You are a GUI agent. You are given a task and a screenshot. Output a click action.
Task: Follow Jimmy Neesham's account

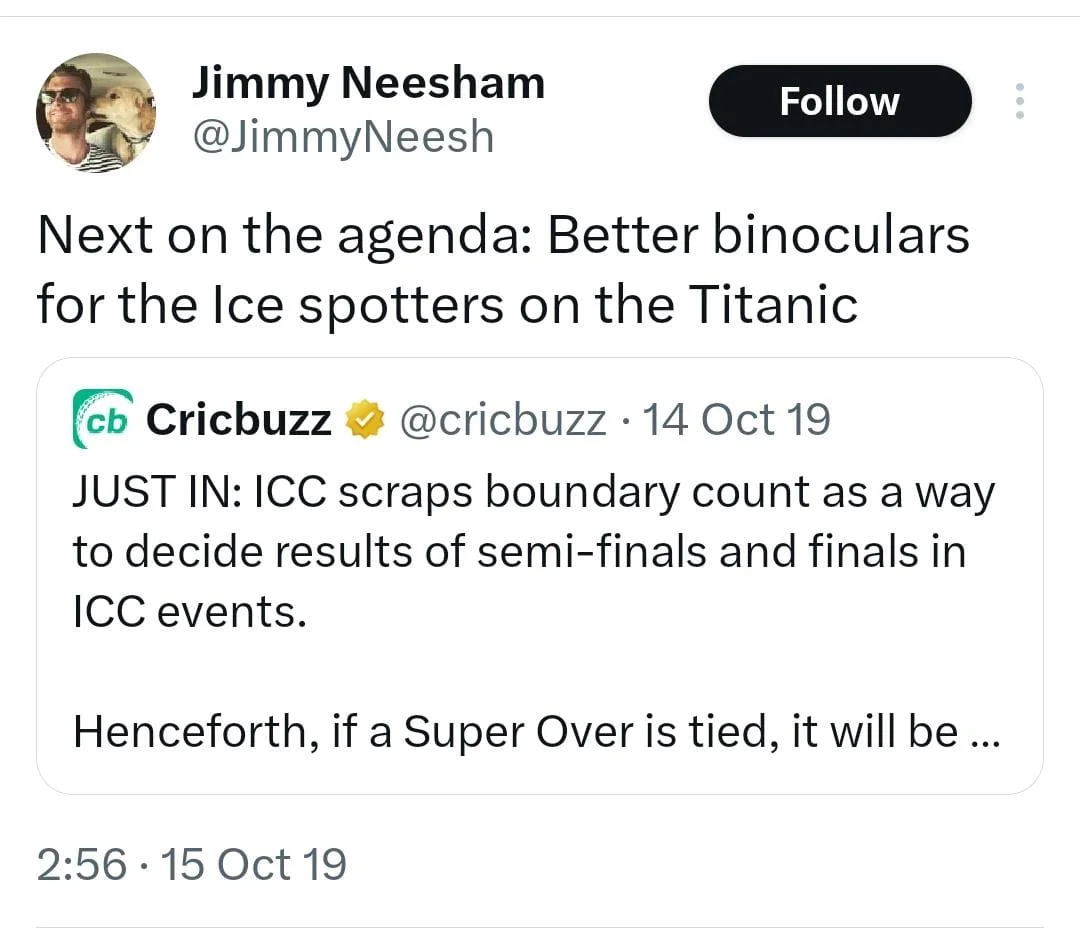pos(839,101)
